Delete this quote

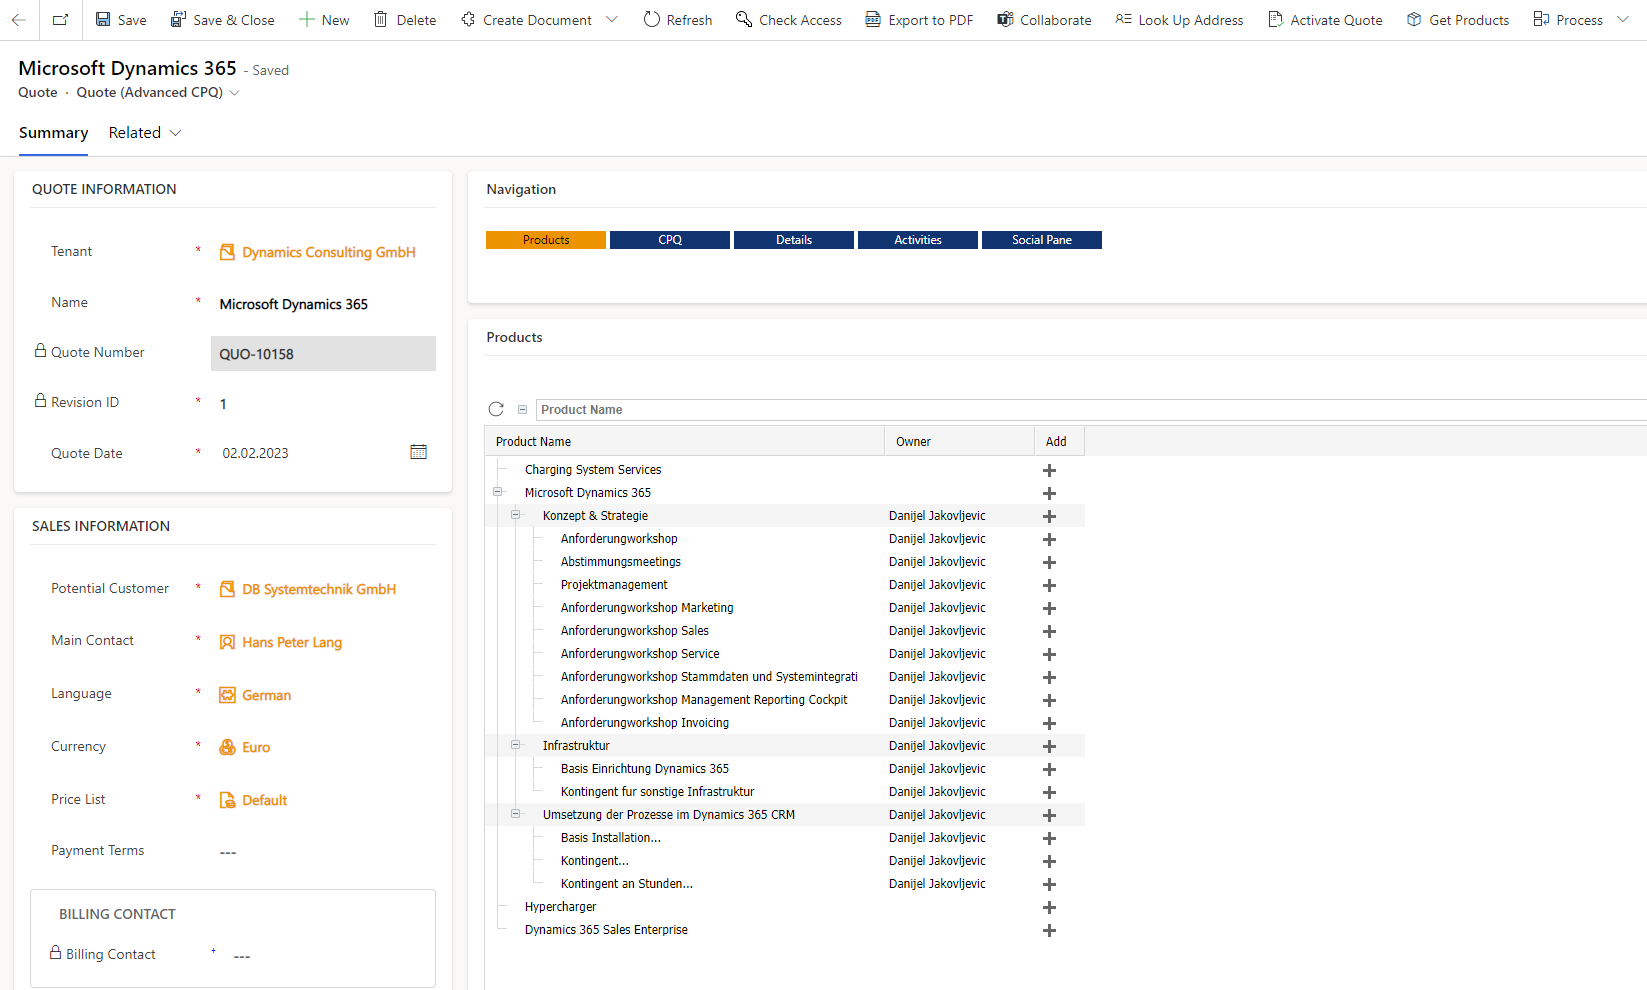[x=405, y=20]
